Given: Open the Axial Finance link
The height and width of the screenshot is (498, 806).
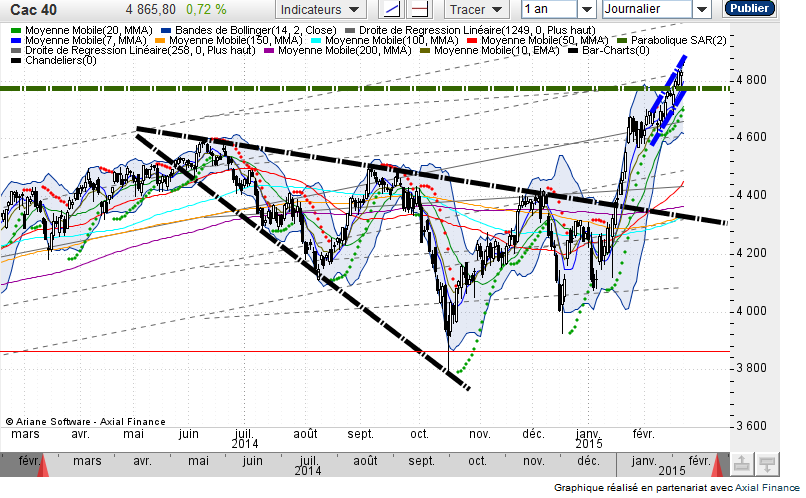Looking at the screenshot, I should [x=767, y=488].
